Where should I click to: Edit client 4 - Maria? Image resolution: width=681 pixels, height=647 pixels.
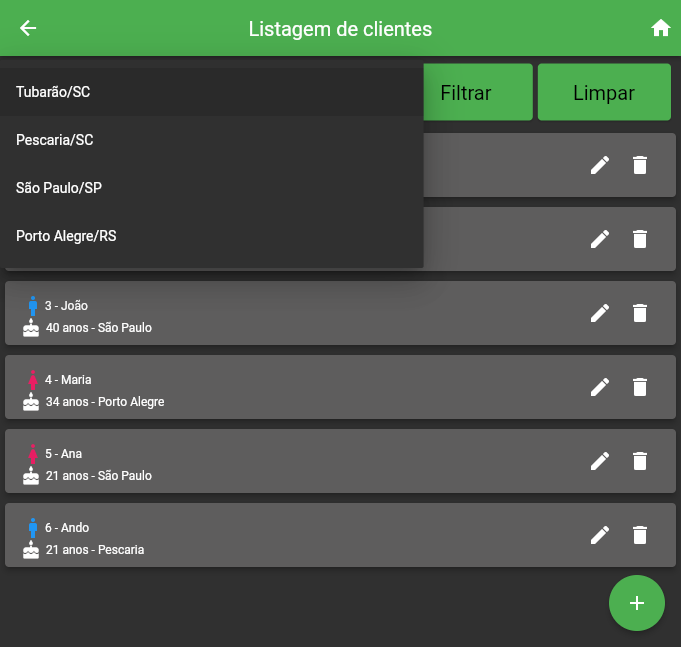(x=600, y=387)
